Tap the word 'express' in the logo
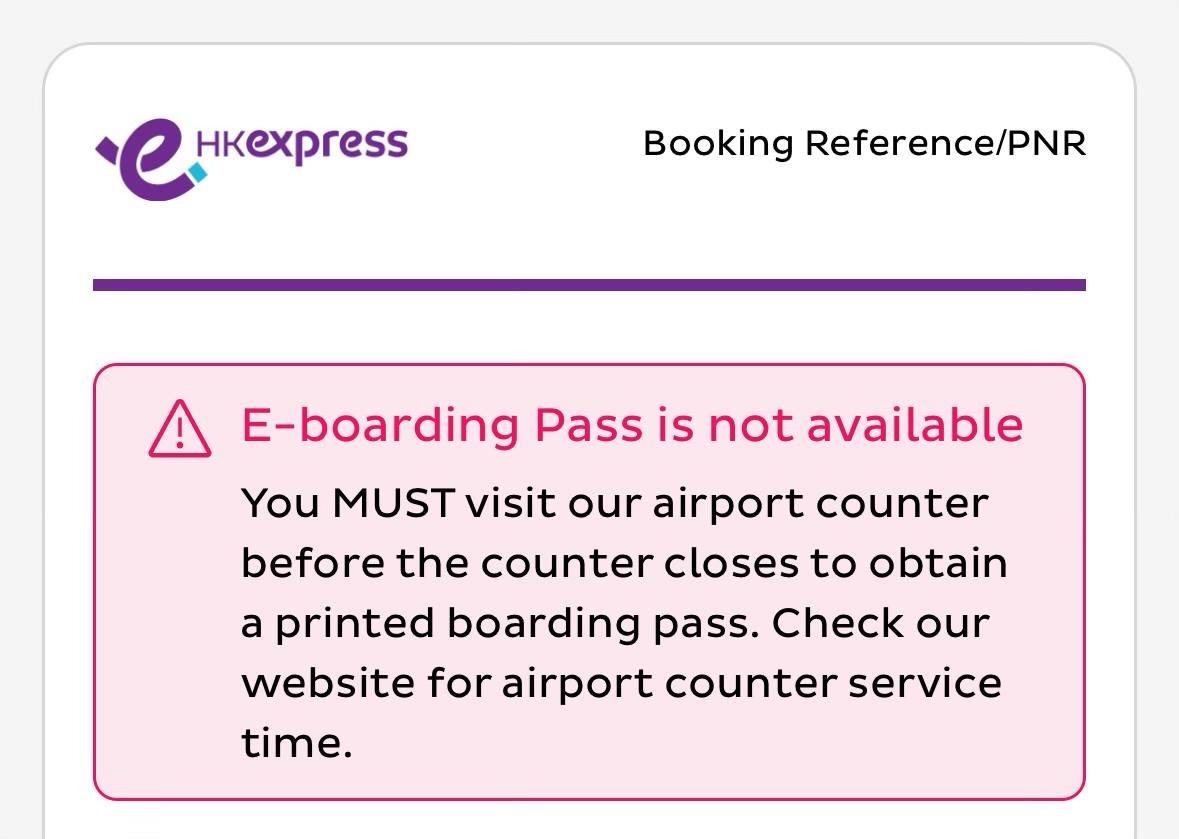The height and width of the screenshot is (839, 1179). pyautogui.click(x=327, y=146)
